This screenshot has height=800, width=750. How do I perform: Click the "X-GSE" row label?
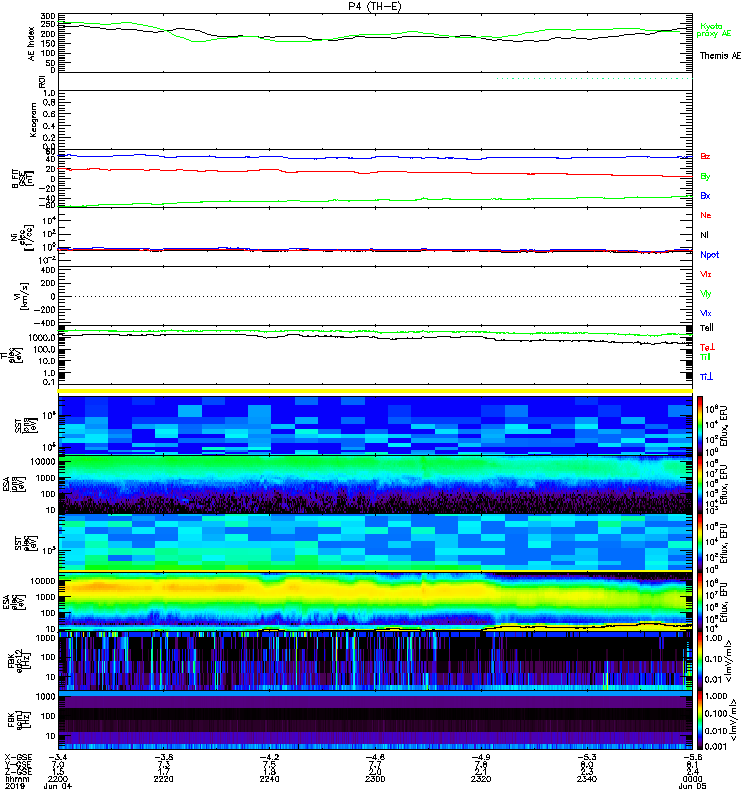(17, 757)
